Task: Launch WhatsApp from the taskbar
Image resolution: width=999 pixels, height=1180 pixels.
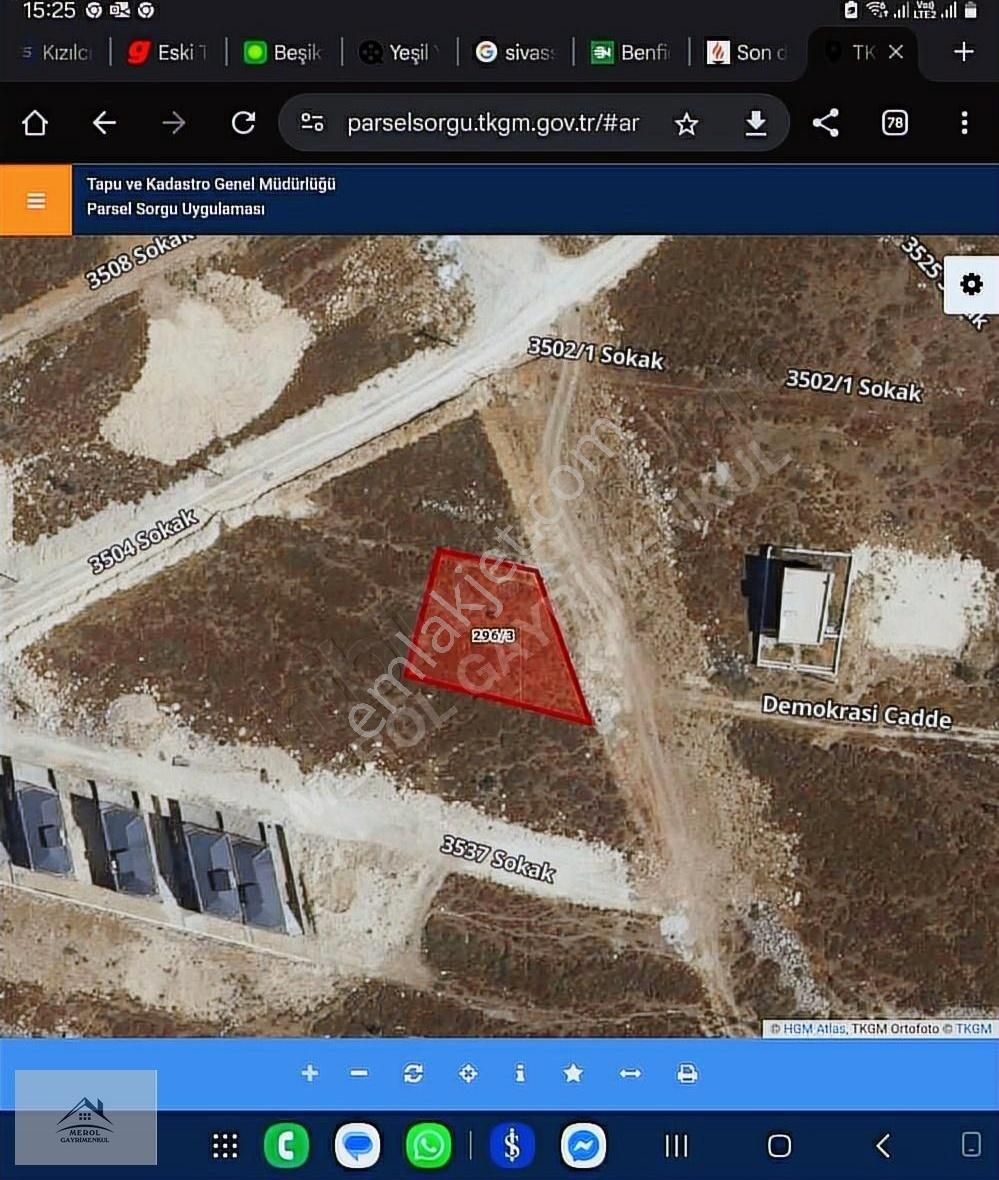Action: 429,1146
